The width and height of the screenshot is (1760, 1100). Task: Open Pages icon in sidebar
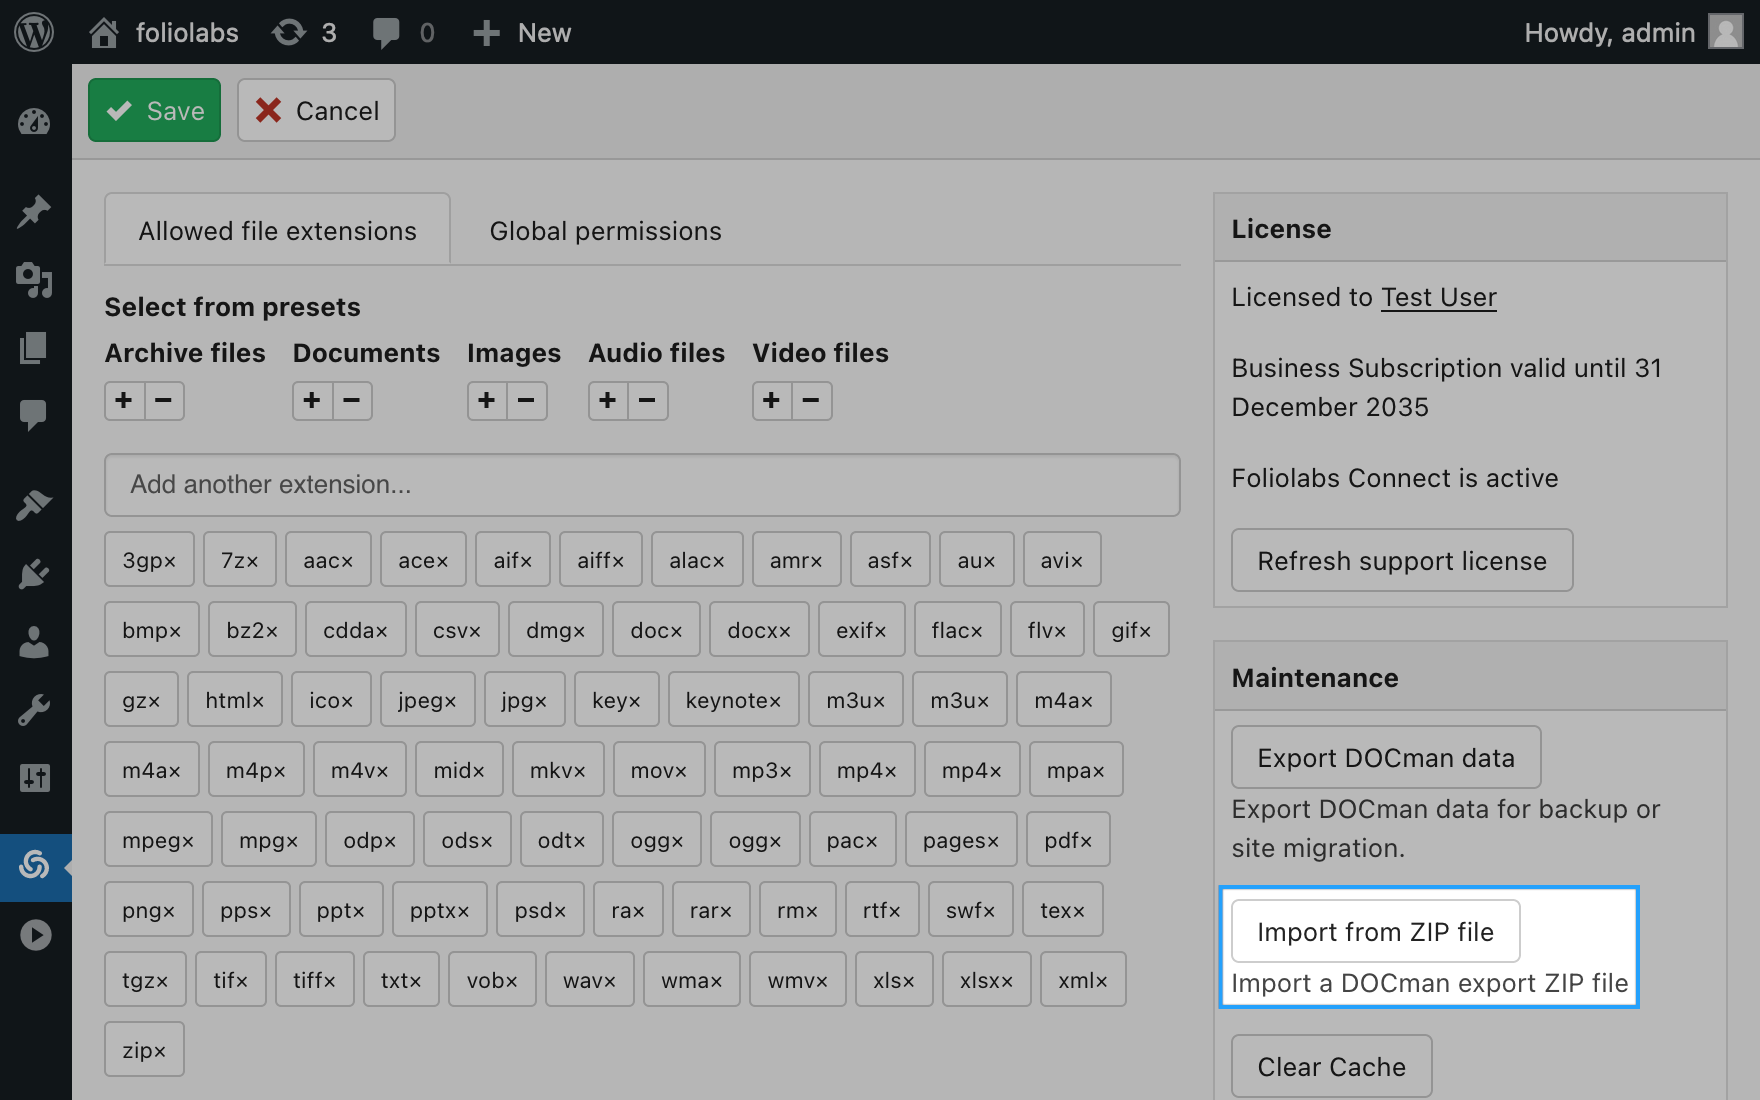34,347
